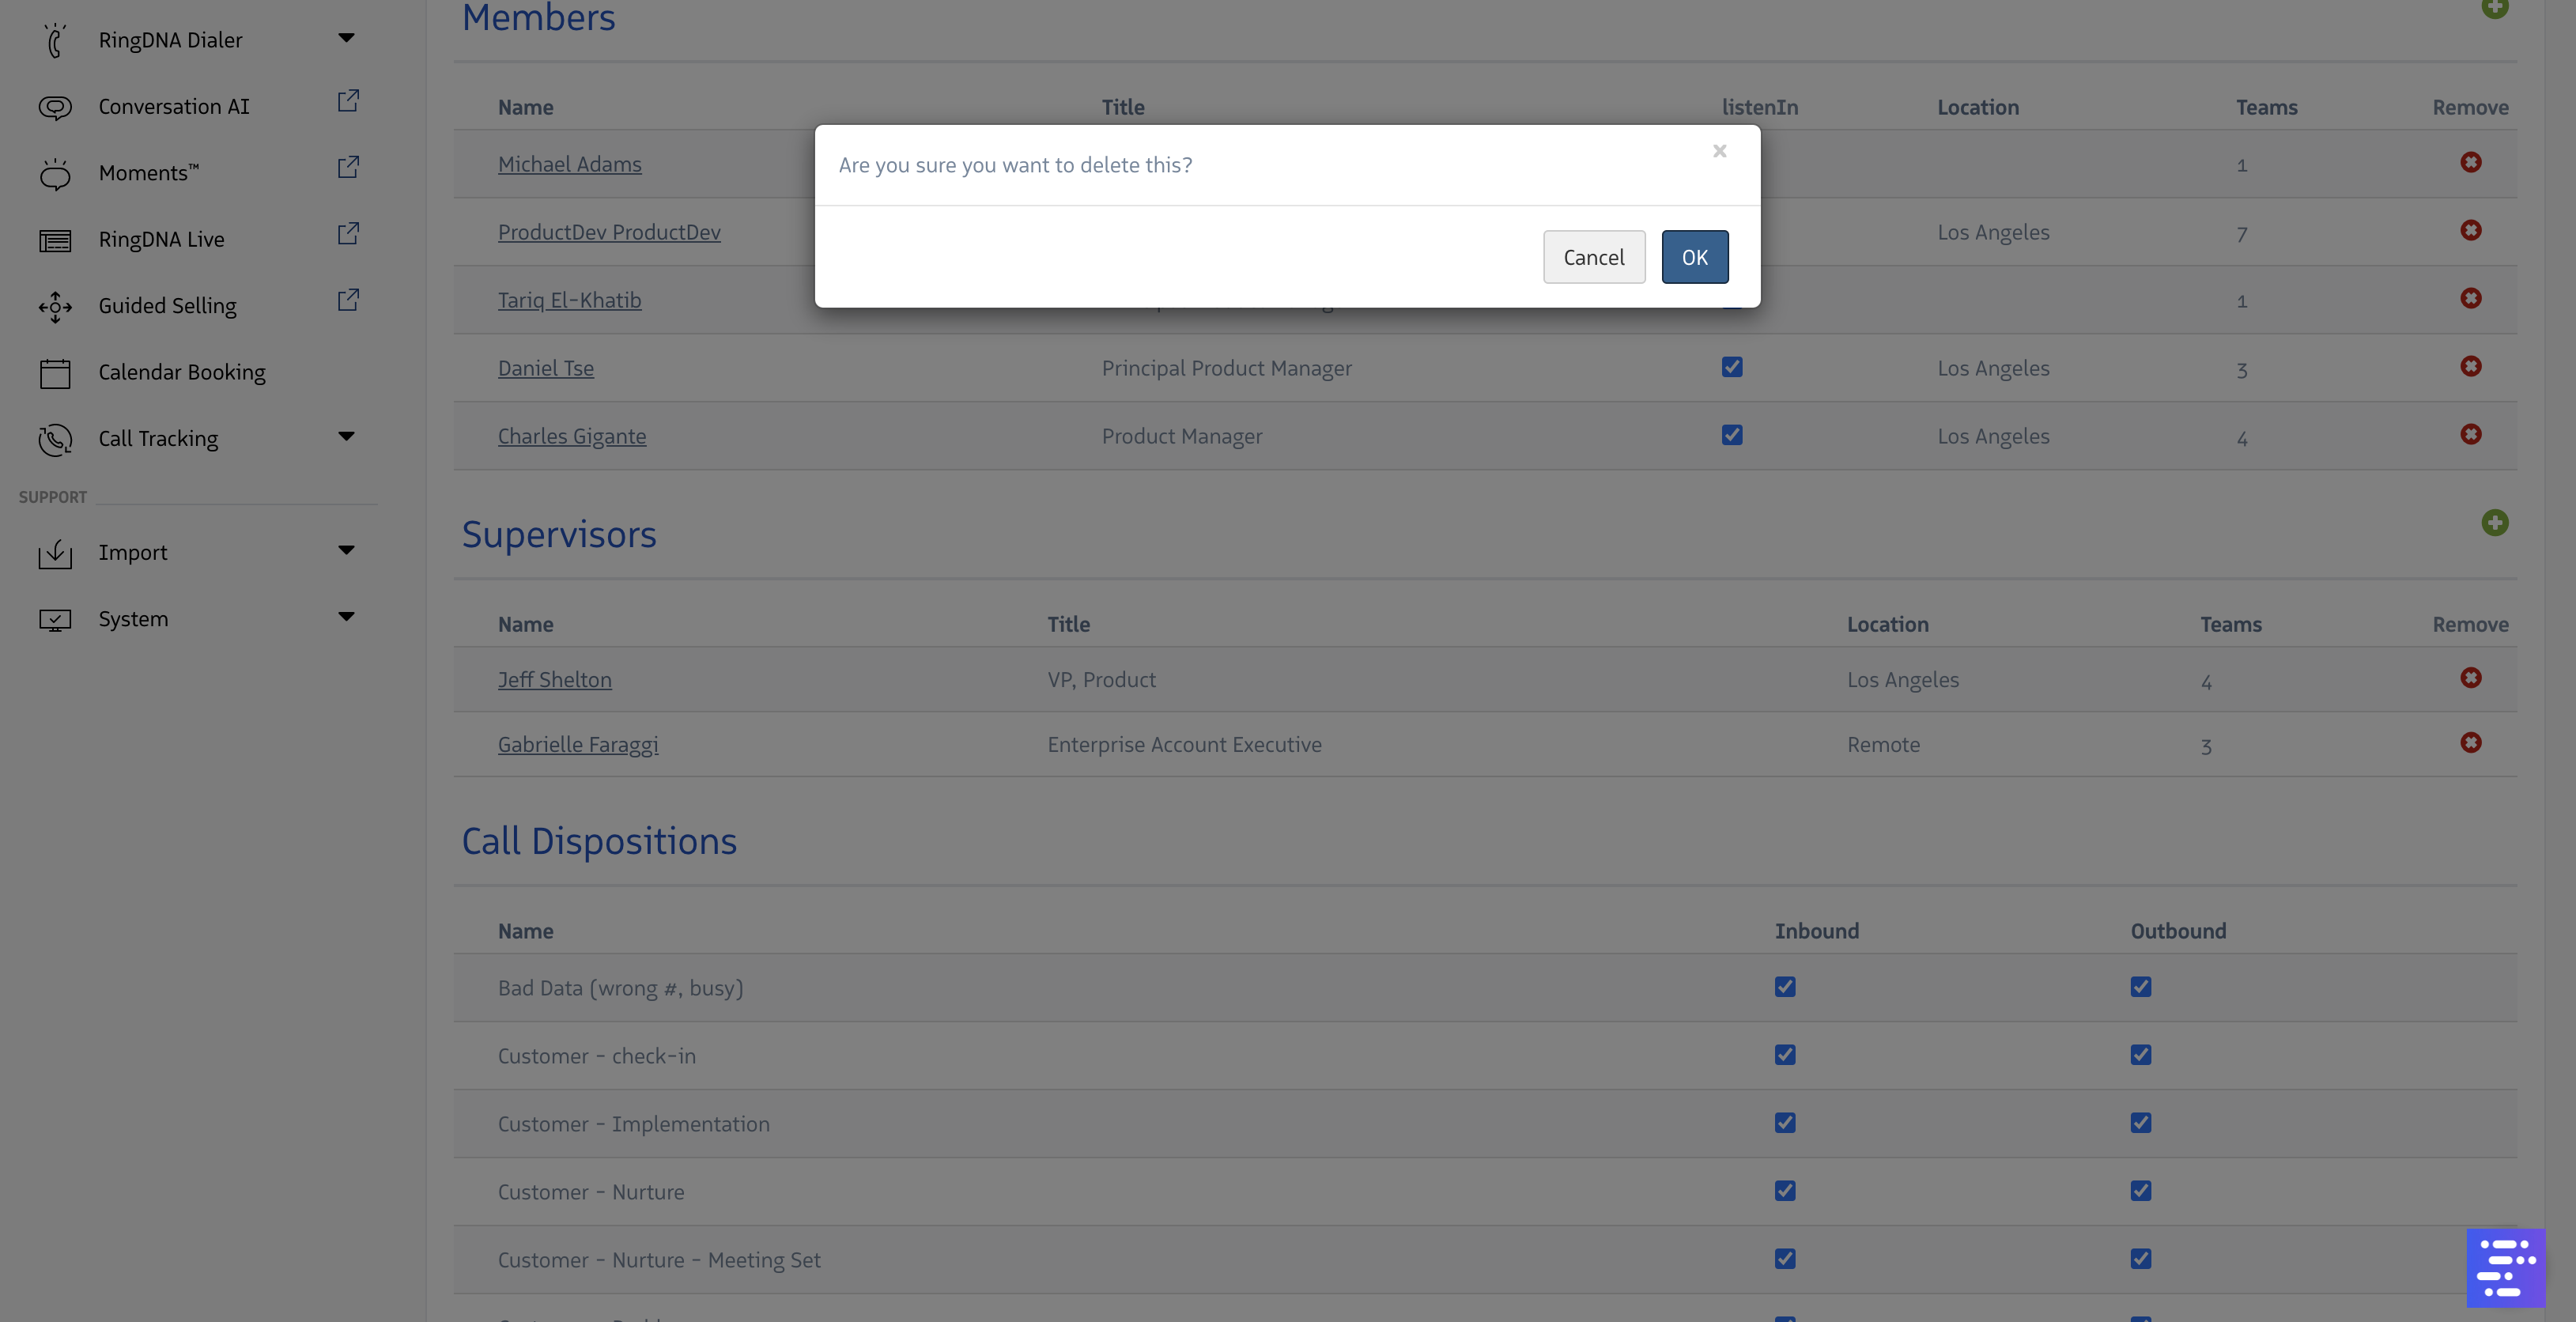The width and height of the screenshot is (2576, 1322).
Task: Open the purple chat widget icon
Action: [x=2505, y=1267]
